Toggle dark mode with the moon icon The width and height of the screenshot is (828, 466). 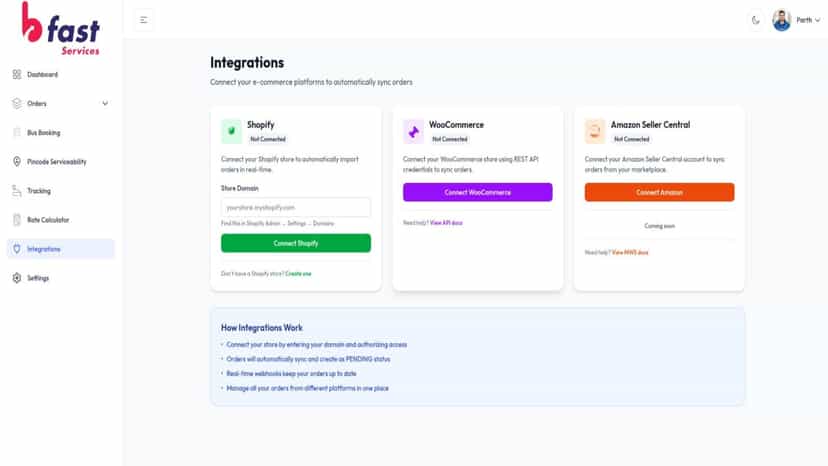tap(756, 20)
